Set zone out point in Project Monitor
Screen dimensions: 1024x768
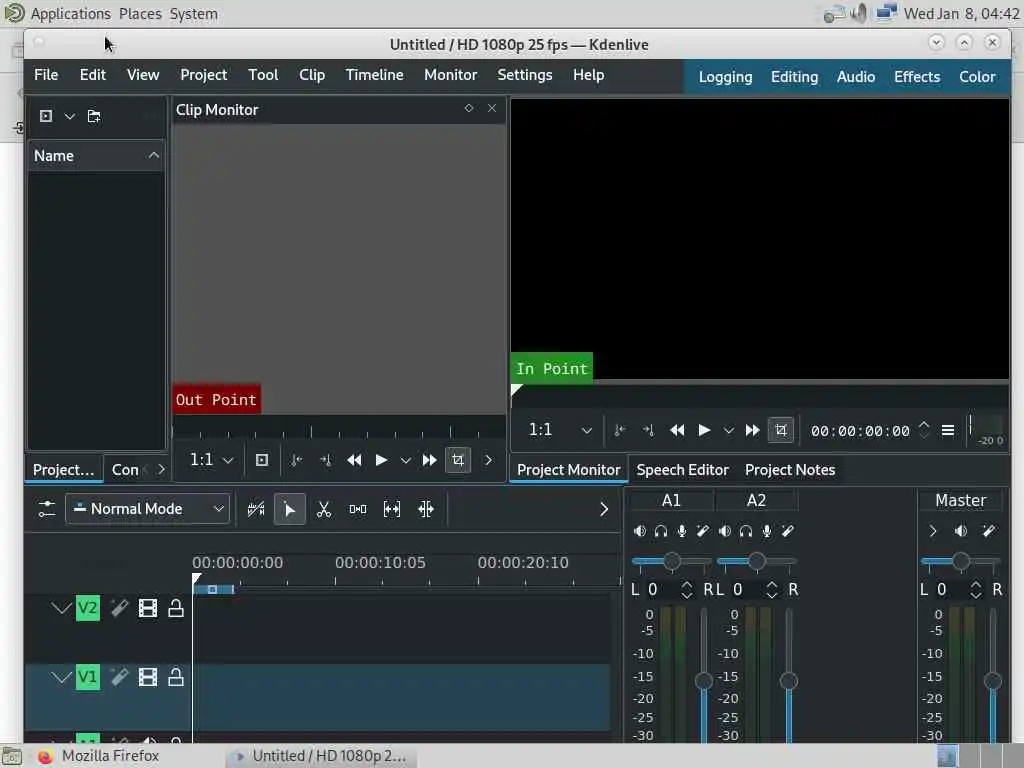point(648,430)
